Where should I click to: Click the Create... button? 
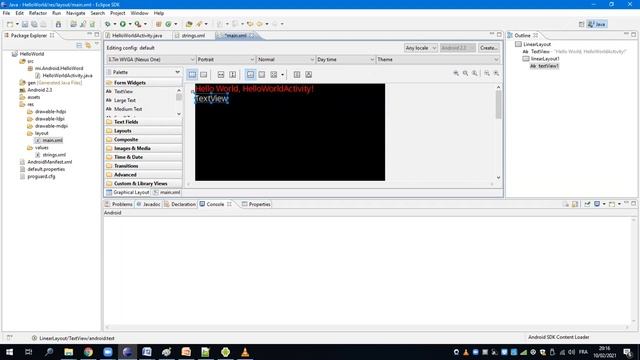[489, 48]
